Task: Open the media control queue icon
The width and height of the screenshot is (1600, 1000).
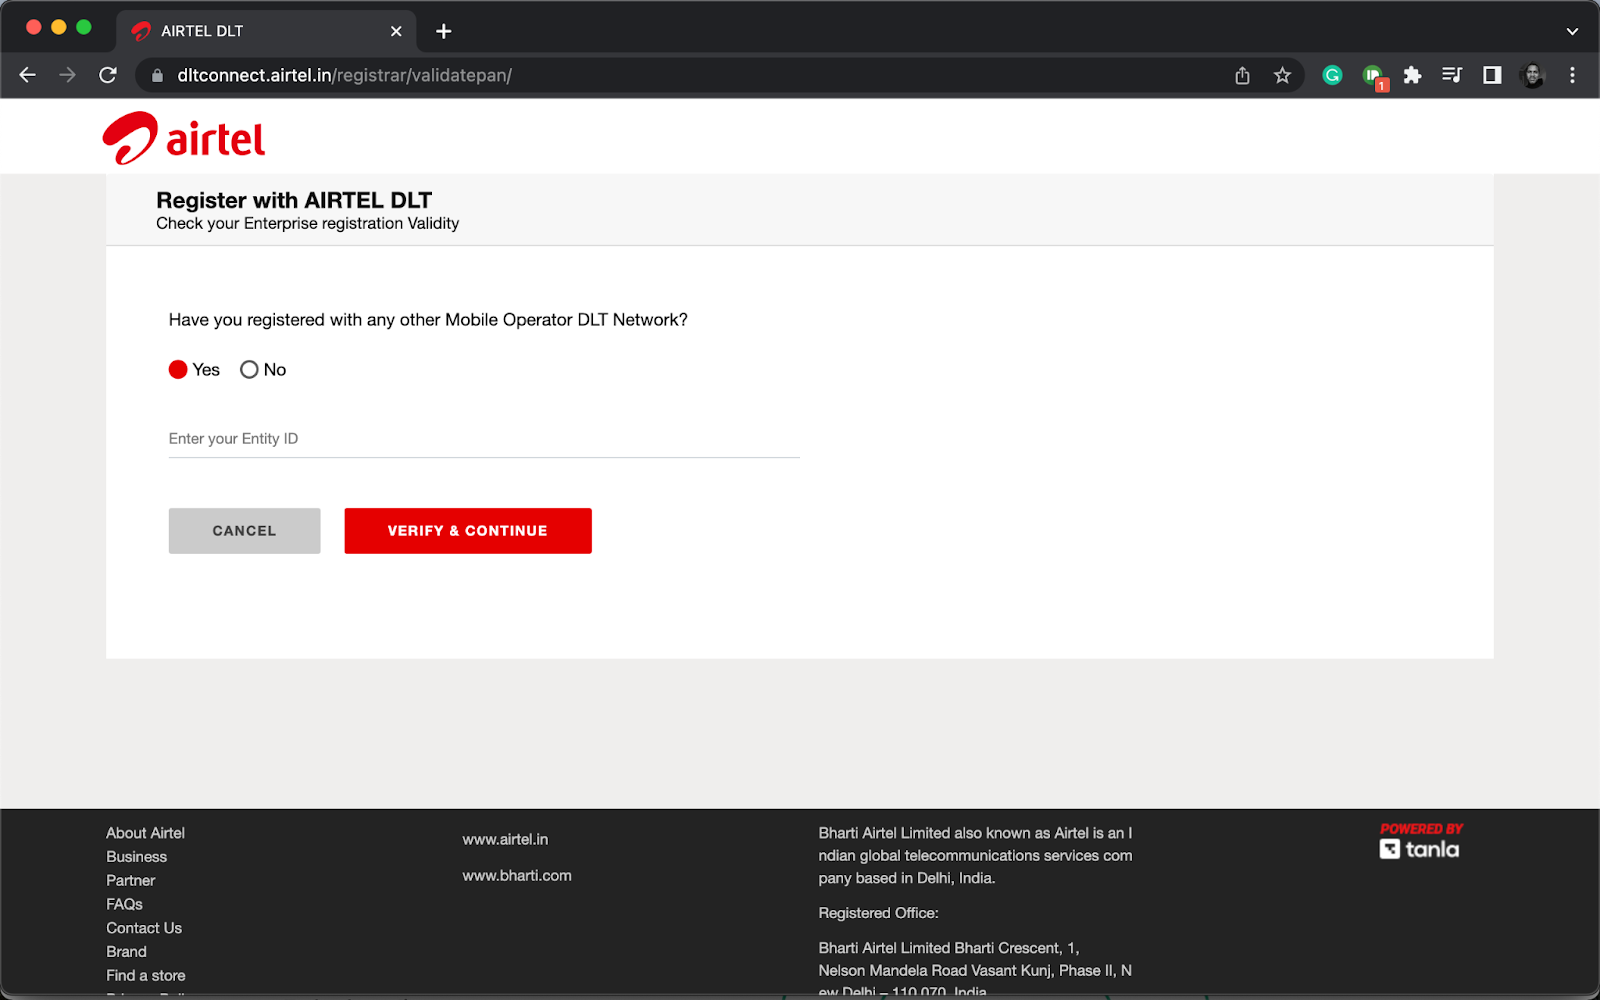Action: click(1452, 75)
